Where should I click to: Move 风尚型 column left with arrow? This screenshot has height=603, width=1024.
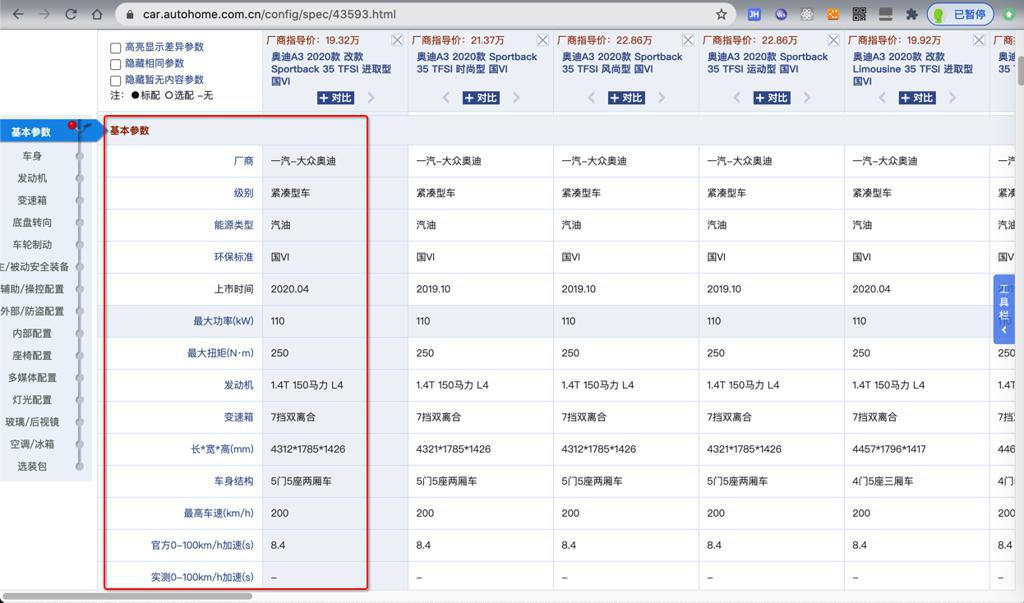point(591,97)
